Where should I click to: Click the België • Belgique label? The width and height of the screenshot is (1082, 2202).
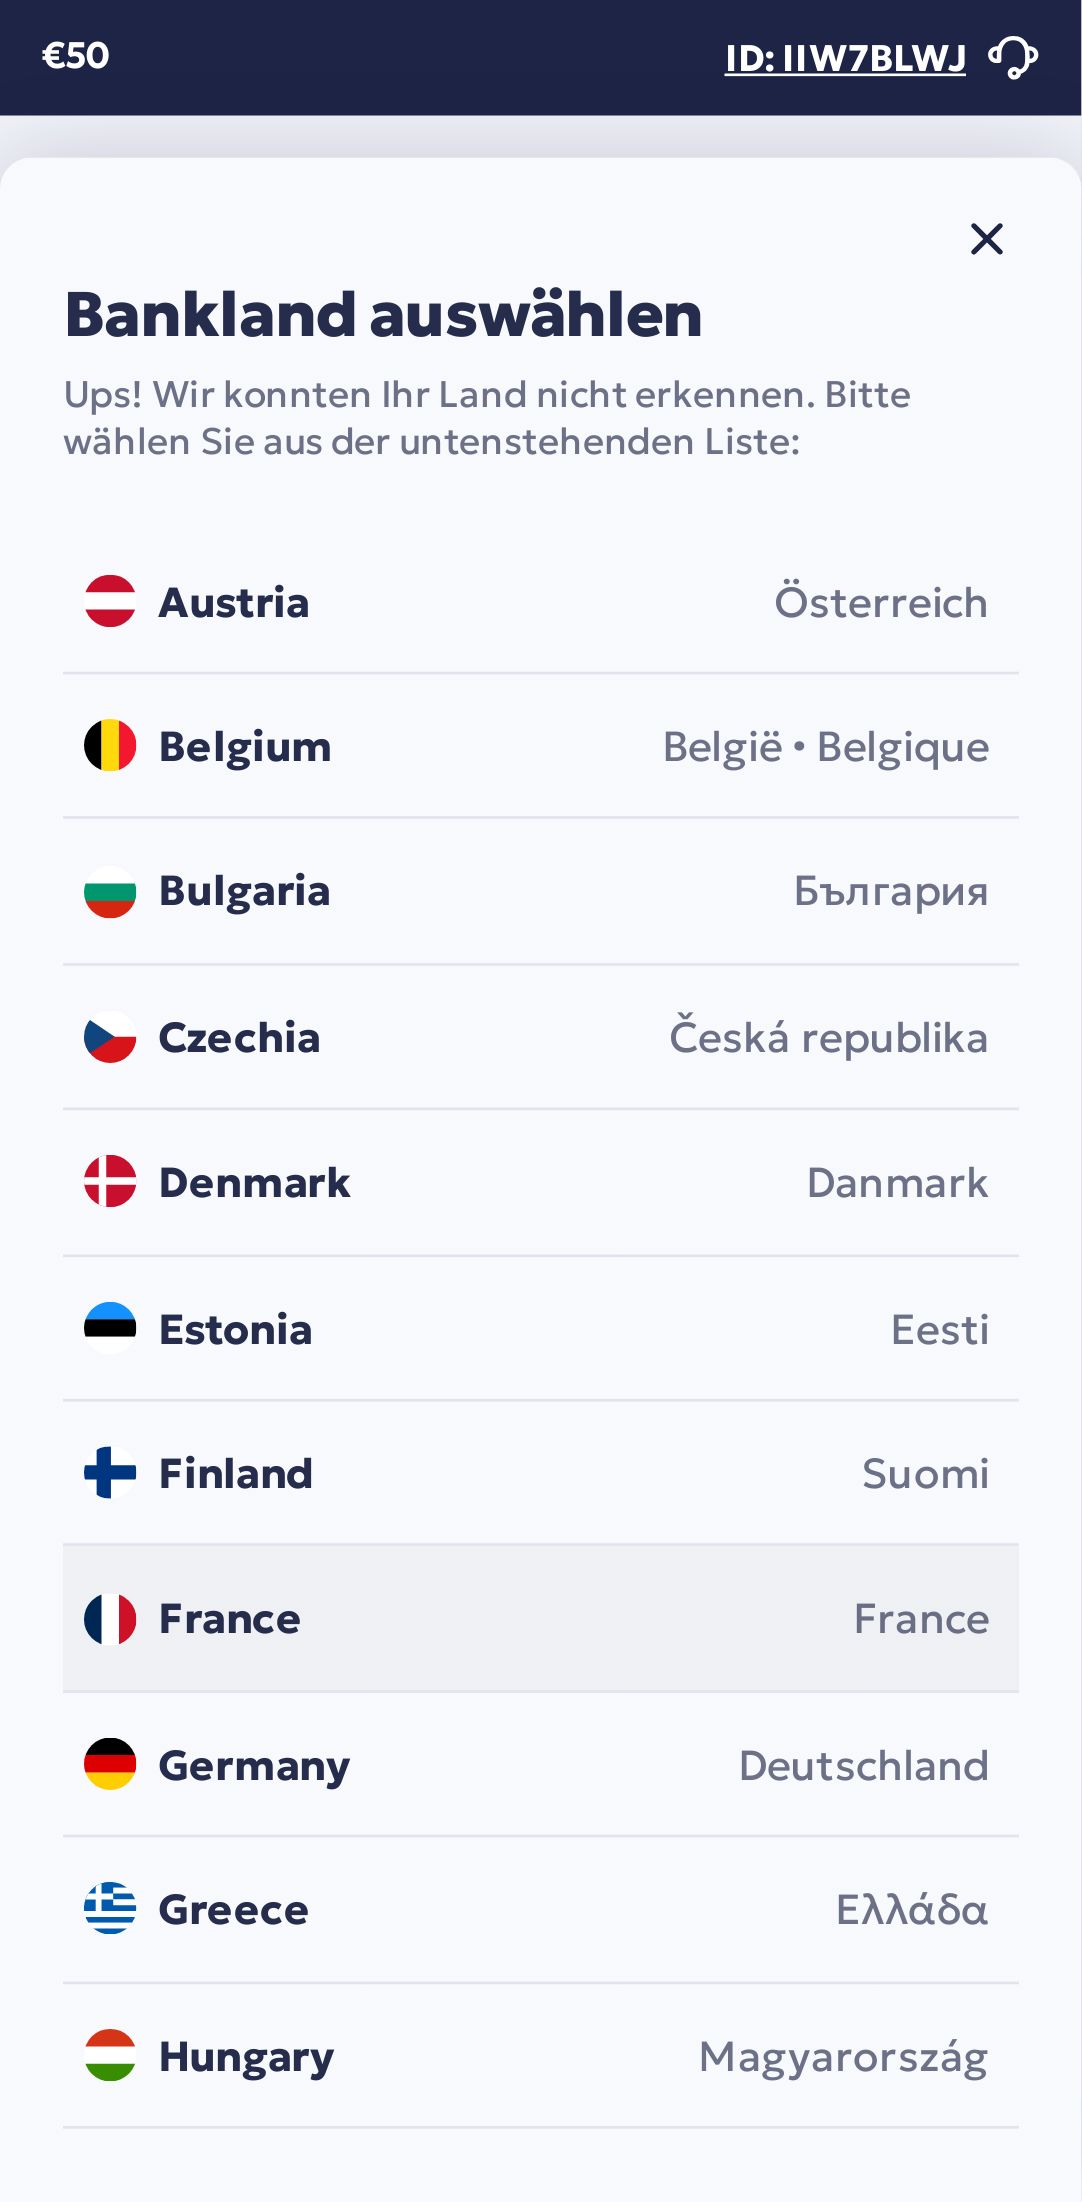825,747
